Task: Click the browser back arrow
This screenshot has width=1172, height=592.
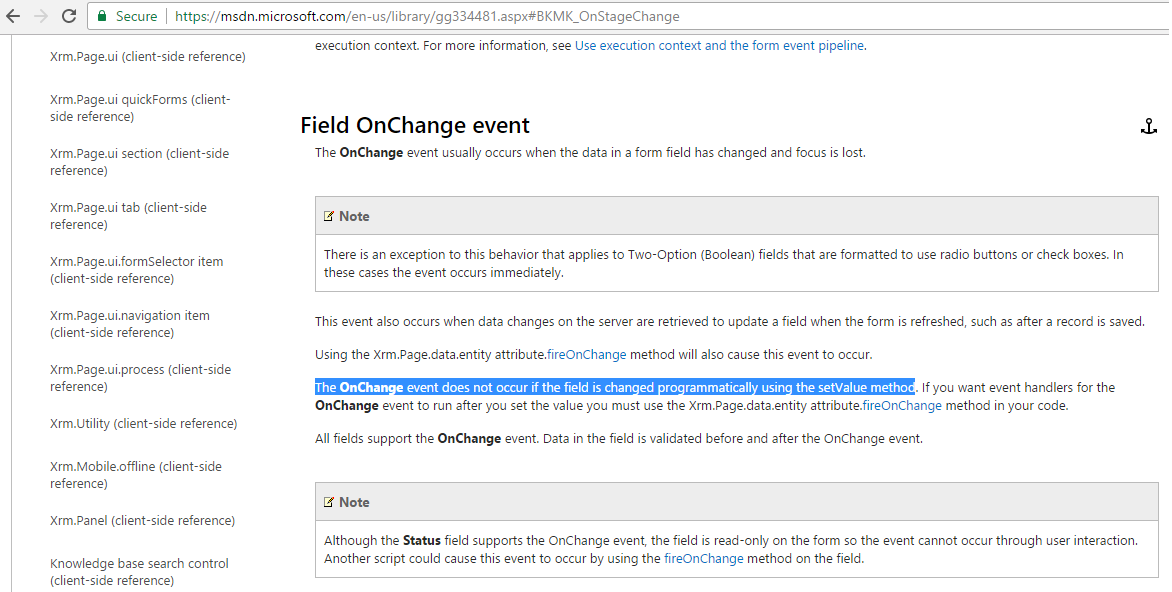Action: (x=14, y=17)
